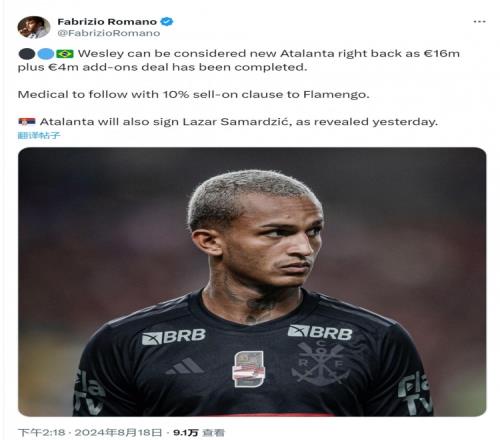Viewport: 500px width, 440px height.
Task: Click the black circle emoji
Action: tap(27, 54)
